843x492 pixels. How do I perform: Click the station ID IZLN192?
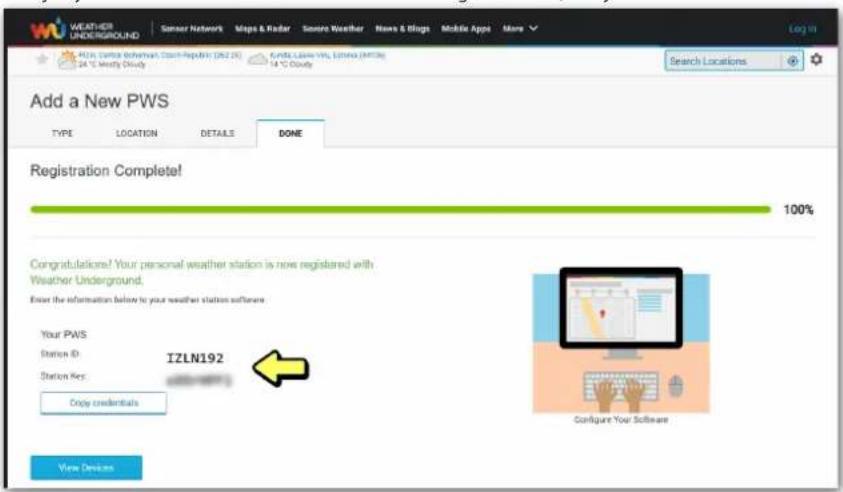(195, 358)
